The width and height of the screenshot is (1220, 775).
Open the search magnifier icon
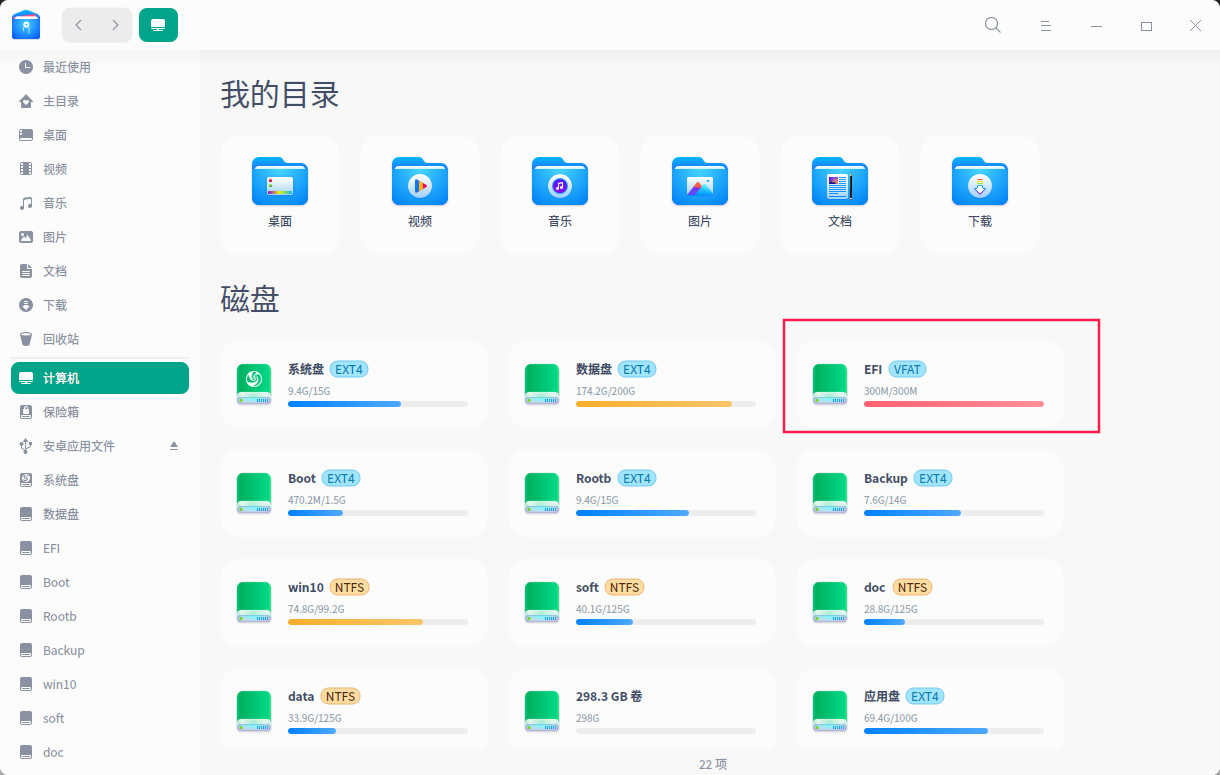coord(993,25)
